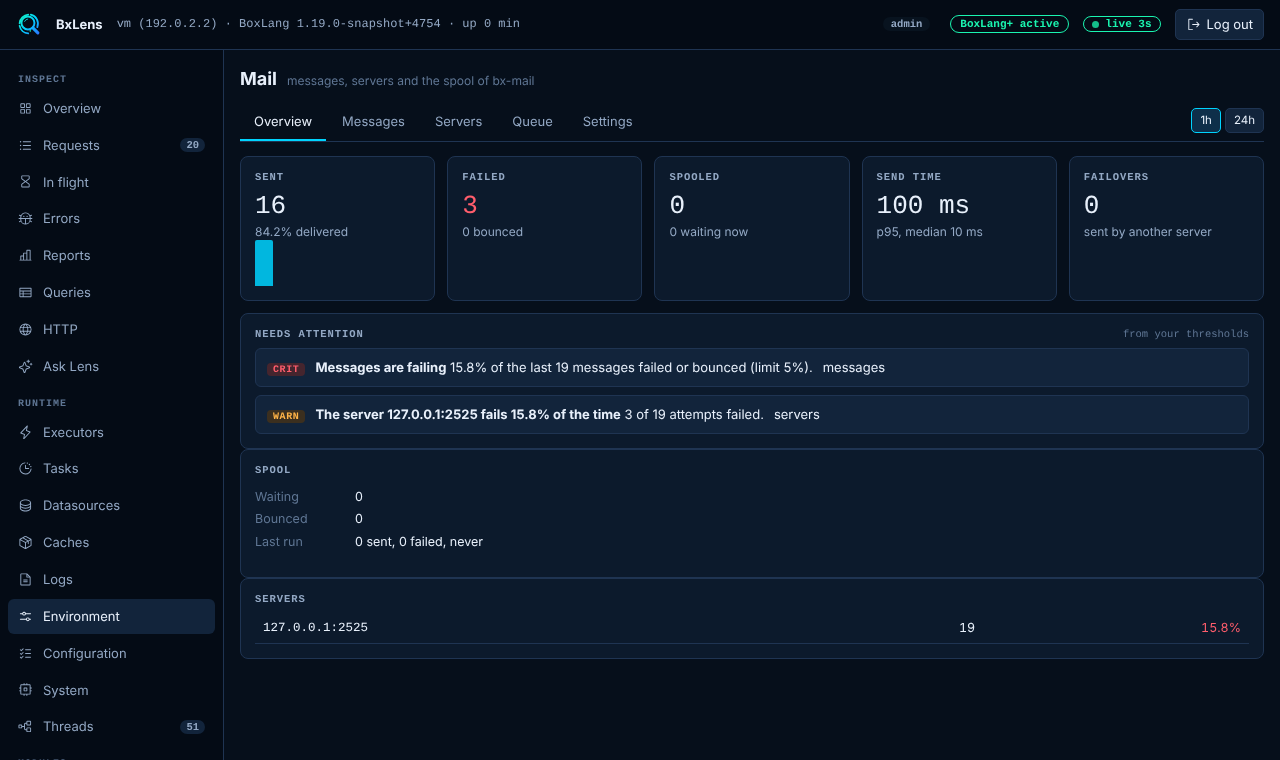Follow the servers link in WARN alert
Image resolution: width=1280 pixels, height=760 pixels.
point(797,414)
